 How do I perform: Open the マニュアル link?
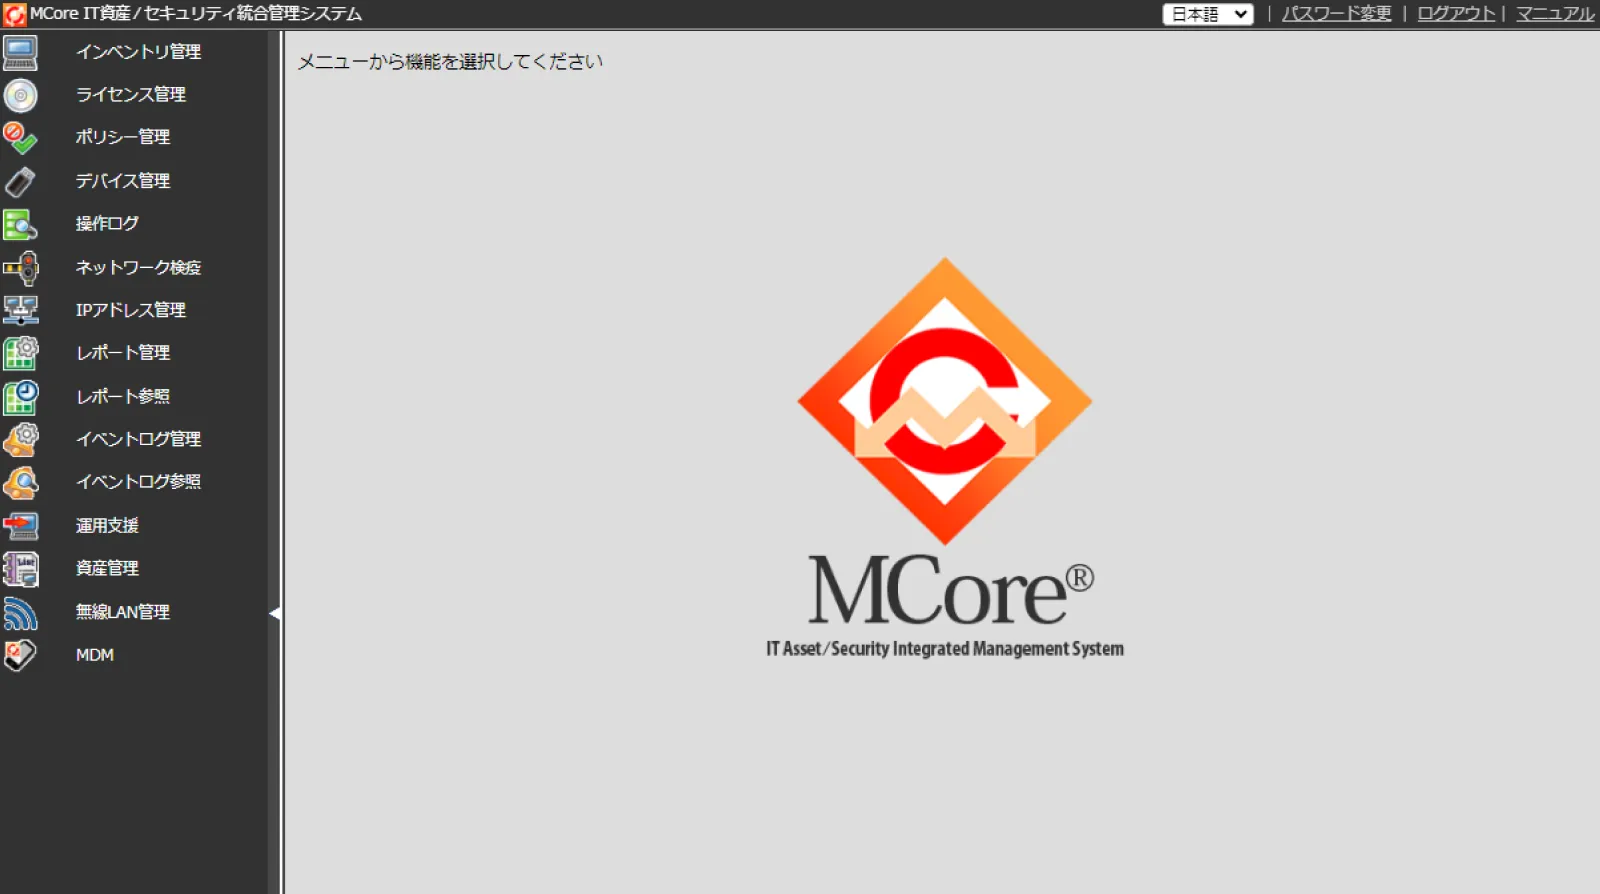(x=1555, y=14)
